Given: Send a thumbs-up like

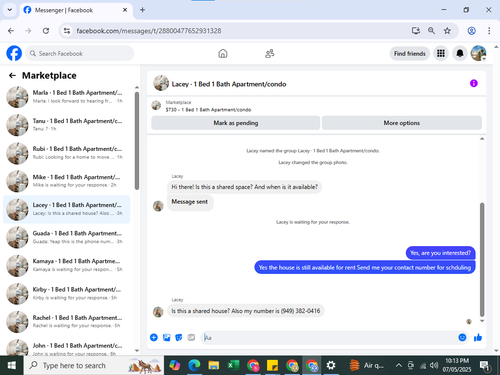Looking at the screenshot, I should click(x=478, y=338).
